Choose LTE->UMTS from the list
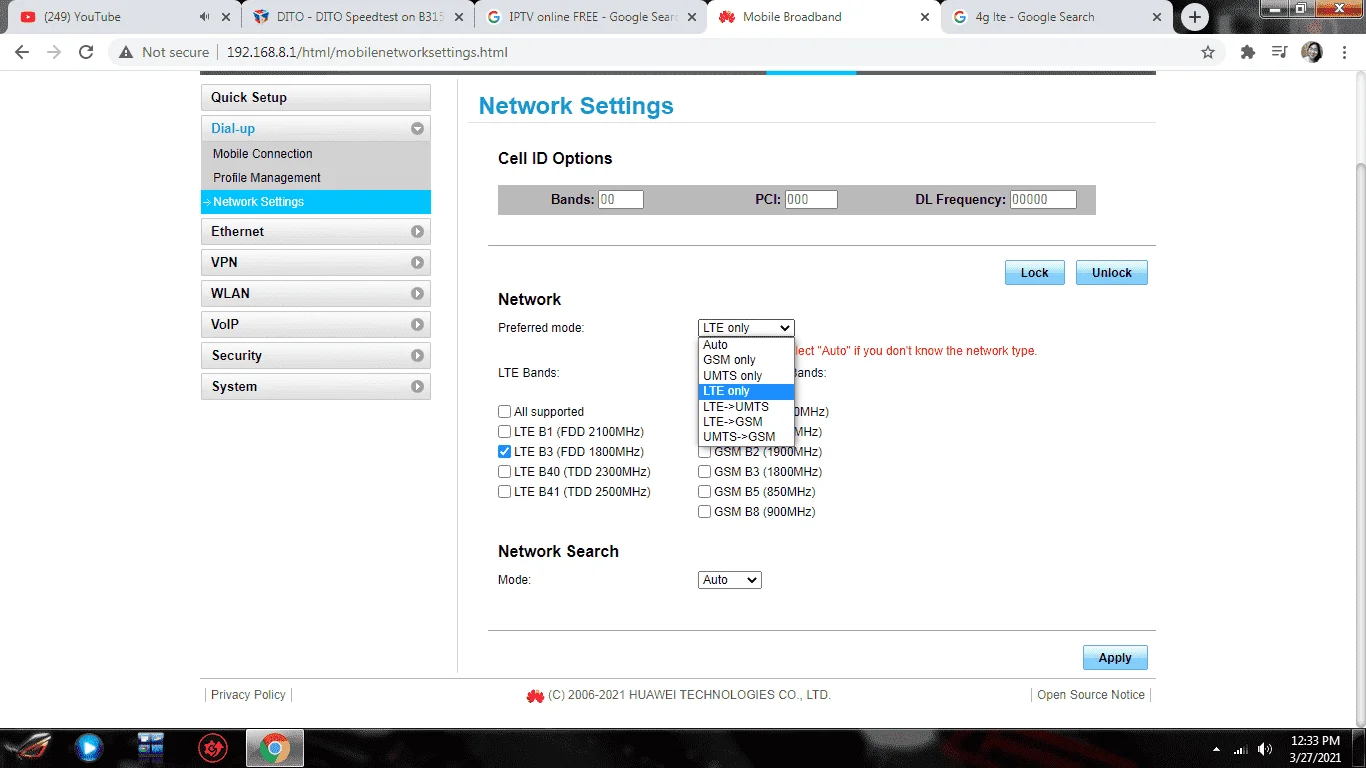Viewport: 1366px width, 768px height. [x=746, y=406]
